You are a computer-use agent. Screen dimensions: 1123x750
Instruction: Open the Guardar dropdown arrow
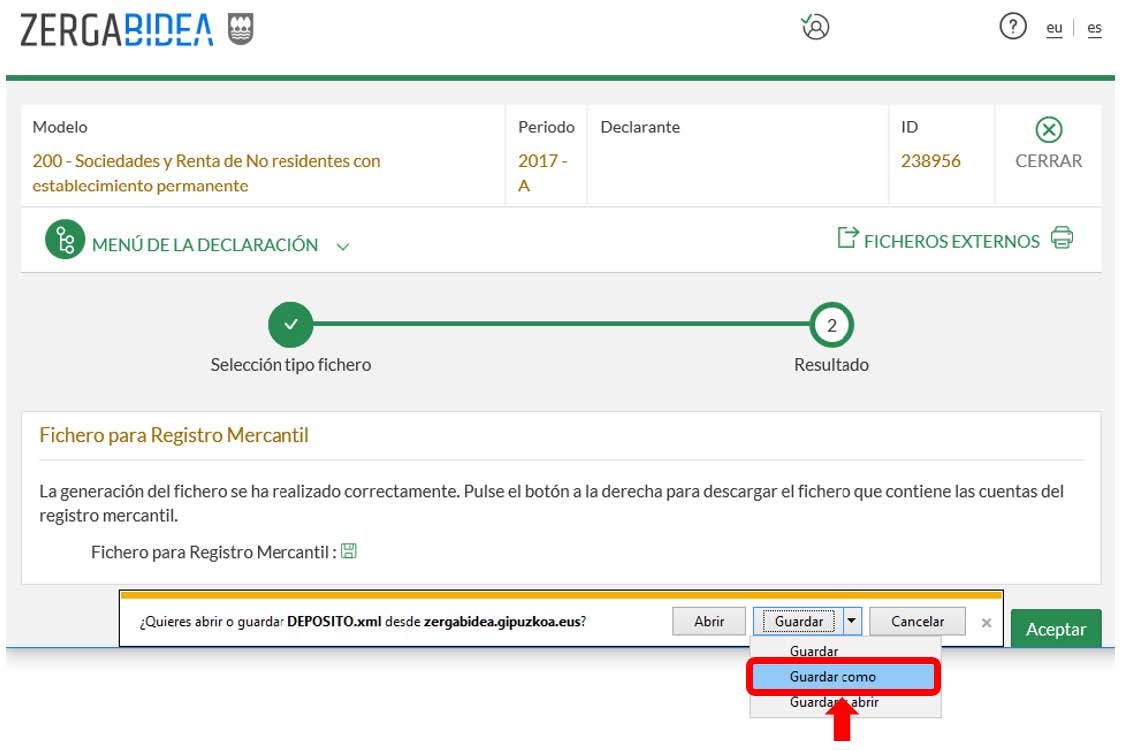coord(851,621)
